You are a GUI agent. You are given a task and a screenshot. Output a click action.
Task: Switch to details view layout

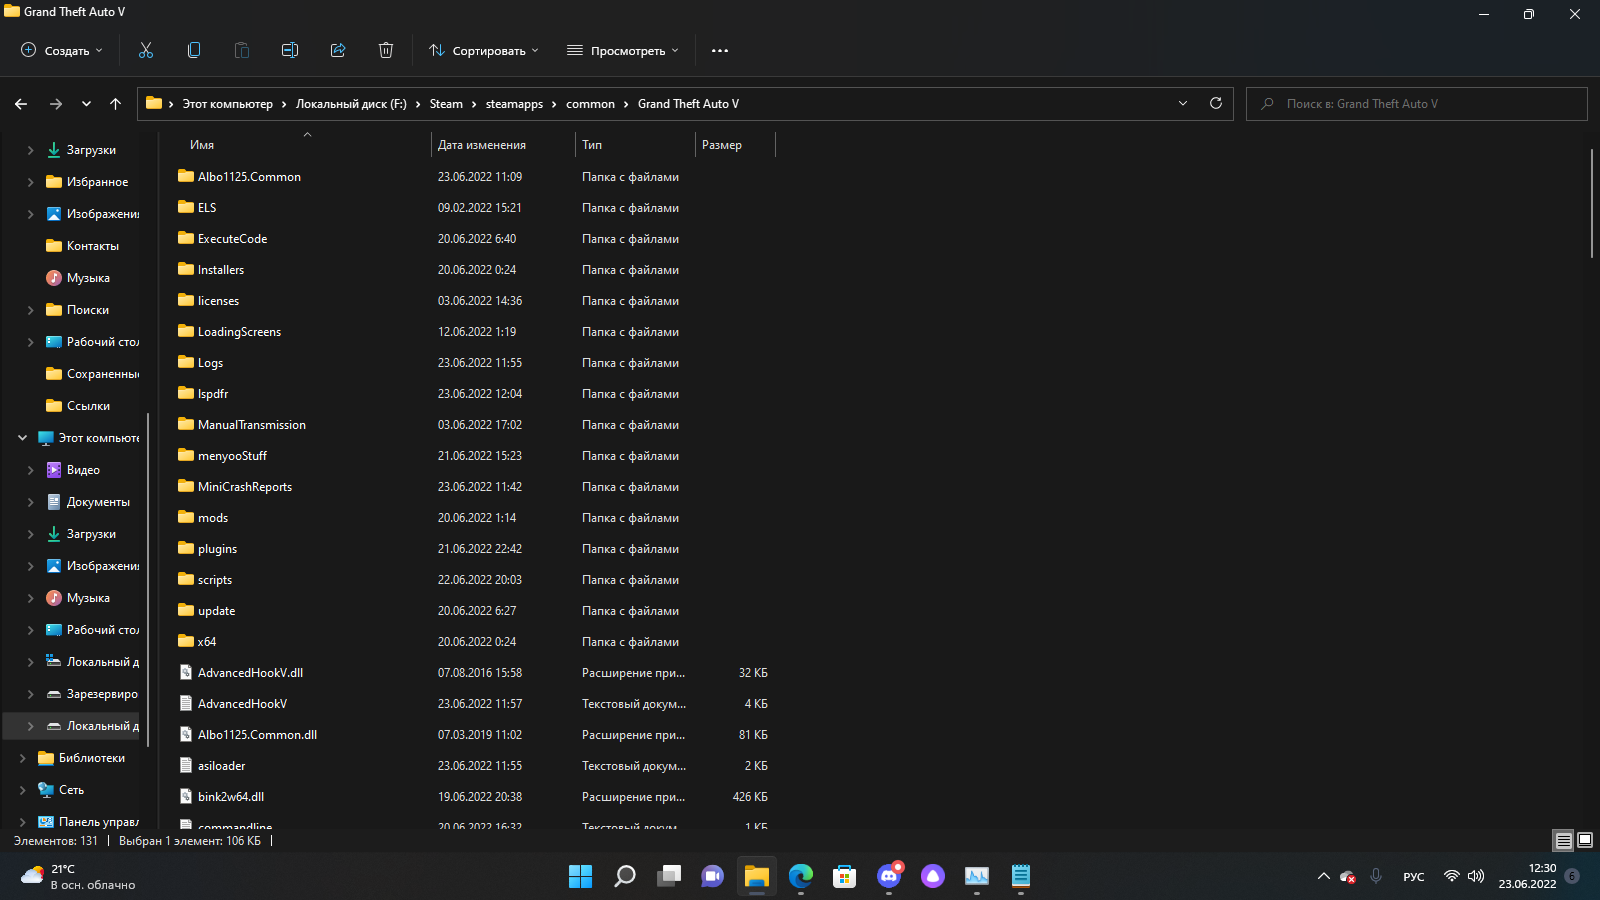pyautogui.click(x=1563, y=841)
